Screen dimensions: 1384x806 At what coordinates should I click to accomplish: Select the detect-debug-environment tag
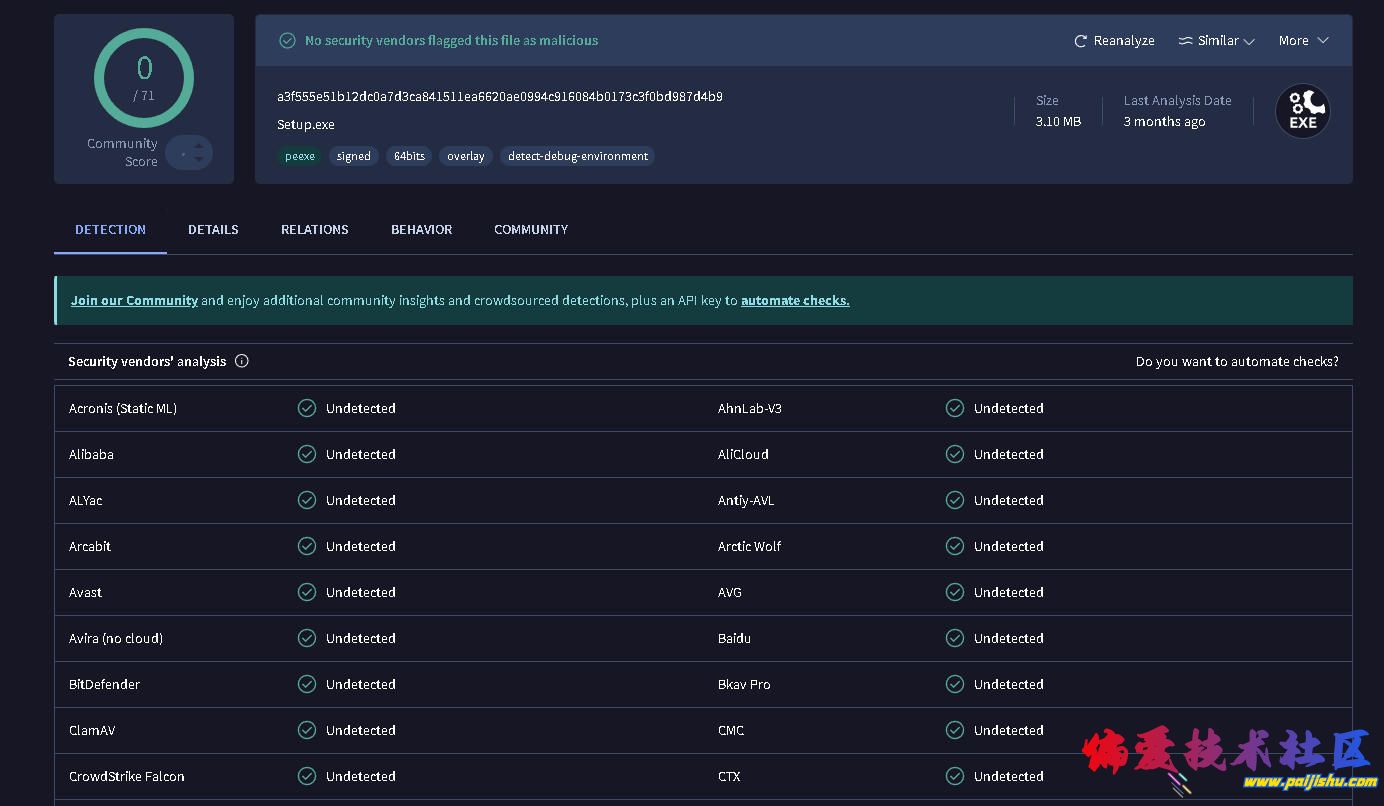577,156
